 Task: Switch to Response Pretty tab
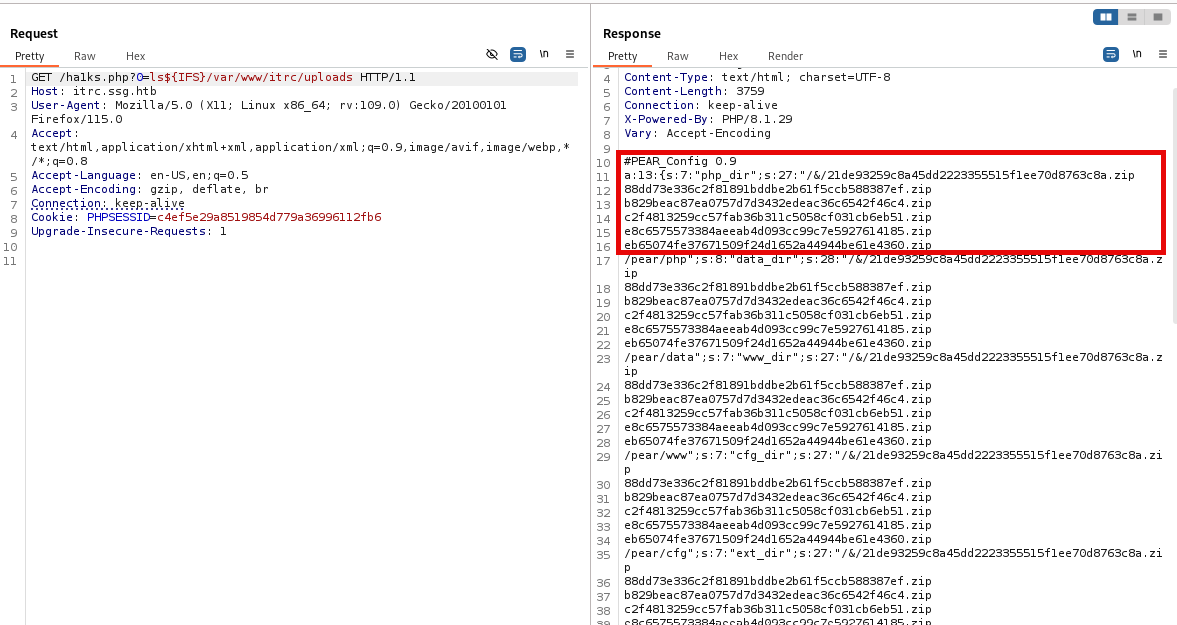[622, 56]
